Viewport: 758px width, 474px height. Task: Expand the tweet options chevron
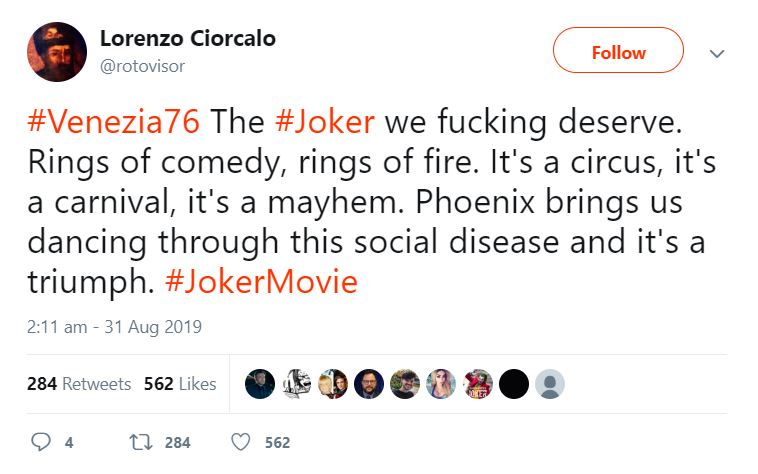[x=717, y=53]
